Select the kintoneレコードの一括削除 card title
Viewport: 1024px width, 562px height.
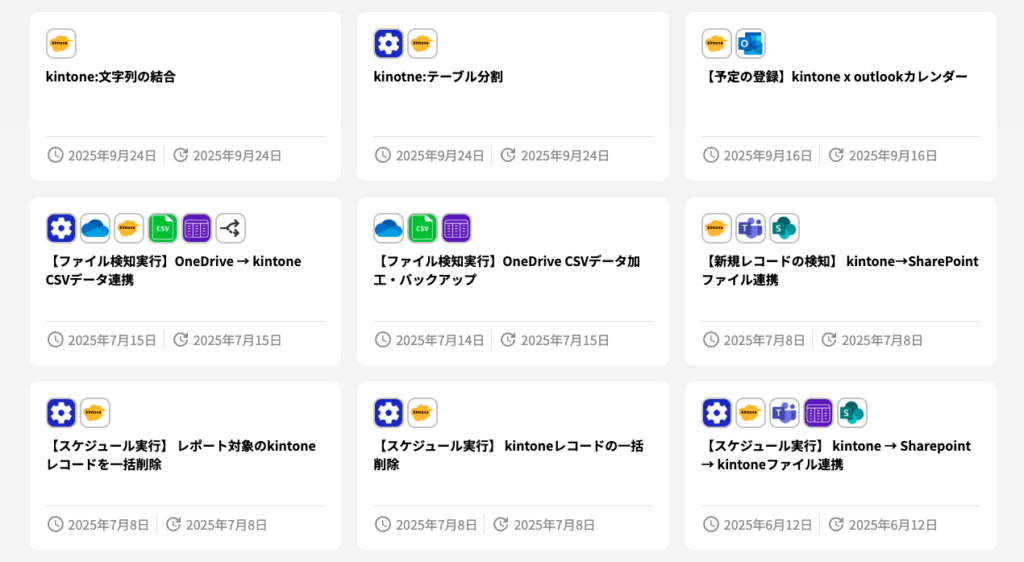coord(508,455)
